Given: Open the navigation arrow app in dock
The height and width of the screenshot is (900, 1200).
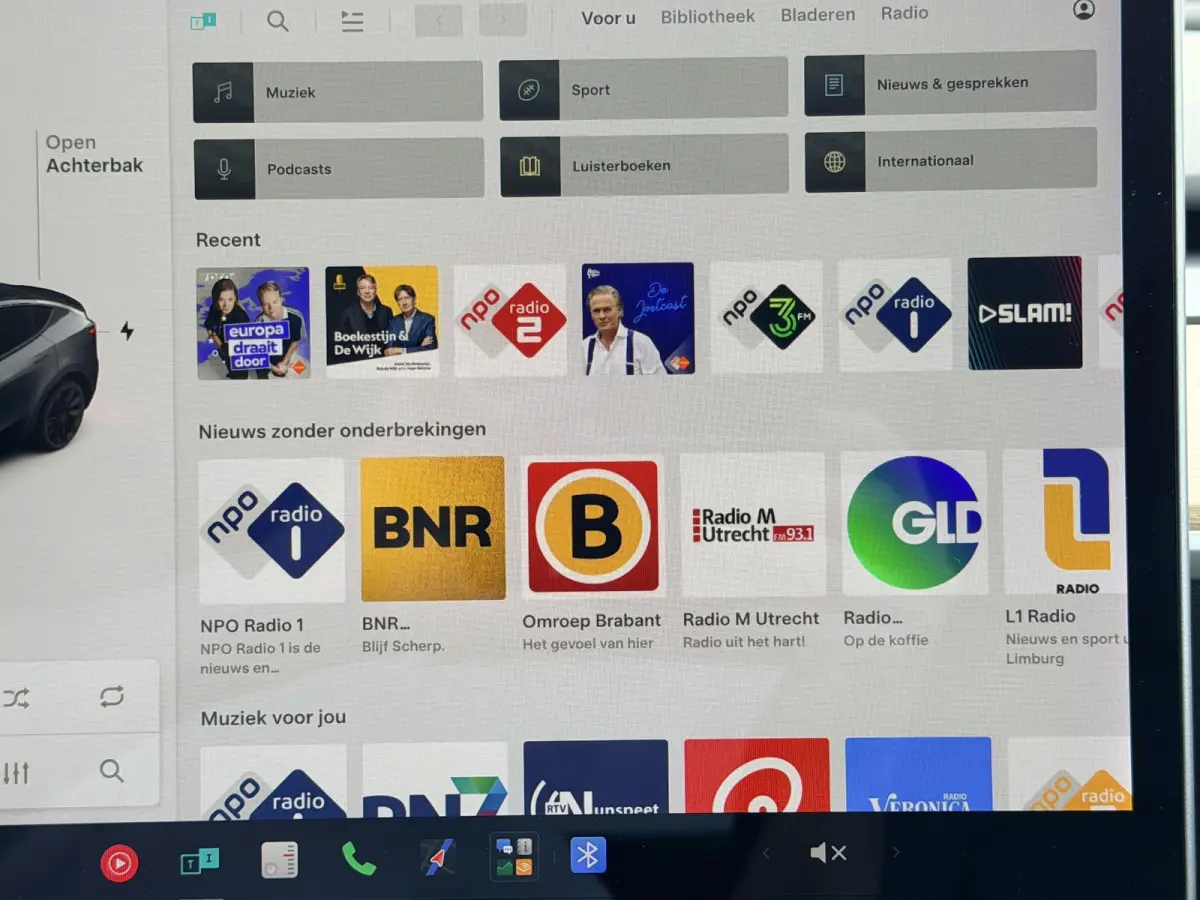Looking at the screenshot, I should coord(438,857).
